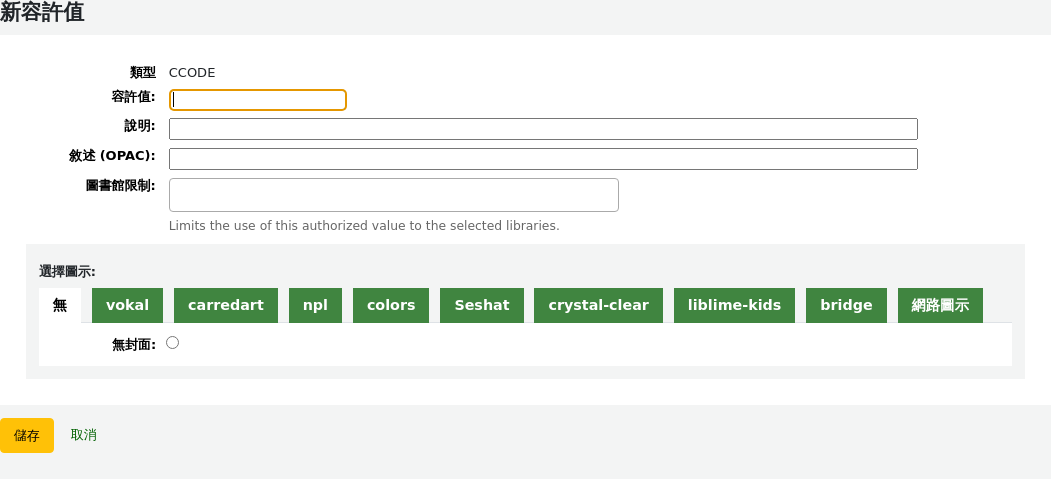
Task: Switch to the 無 icon tab
Action: click(x=60, y=306)
